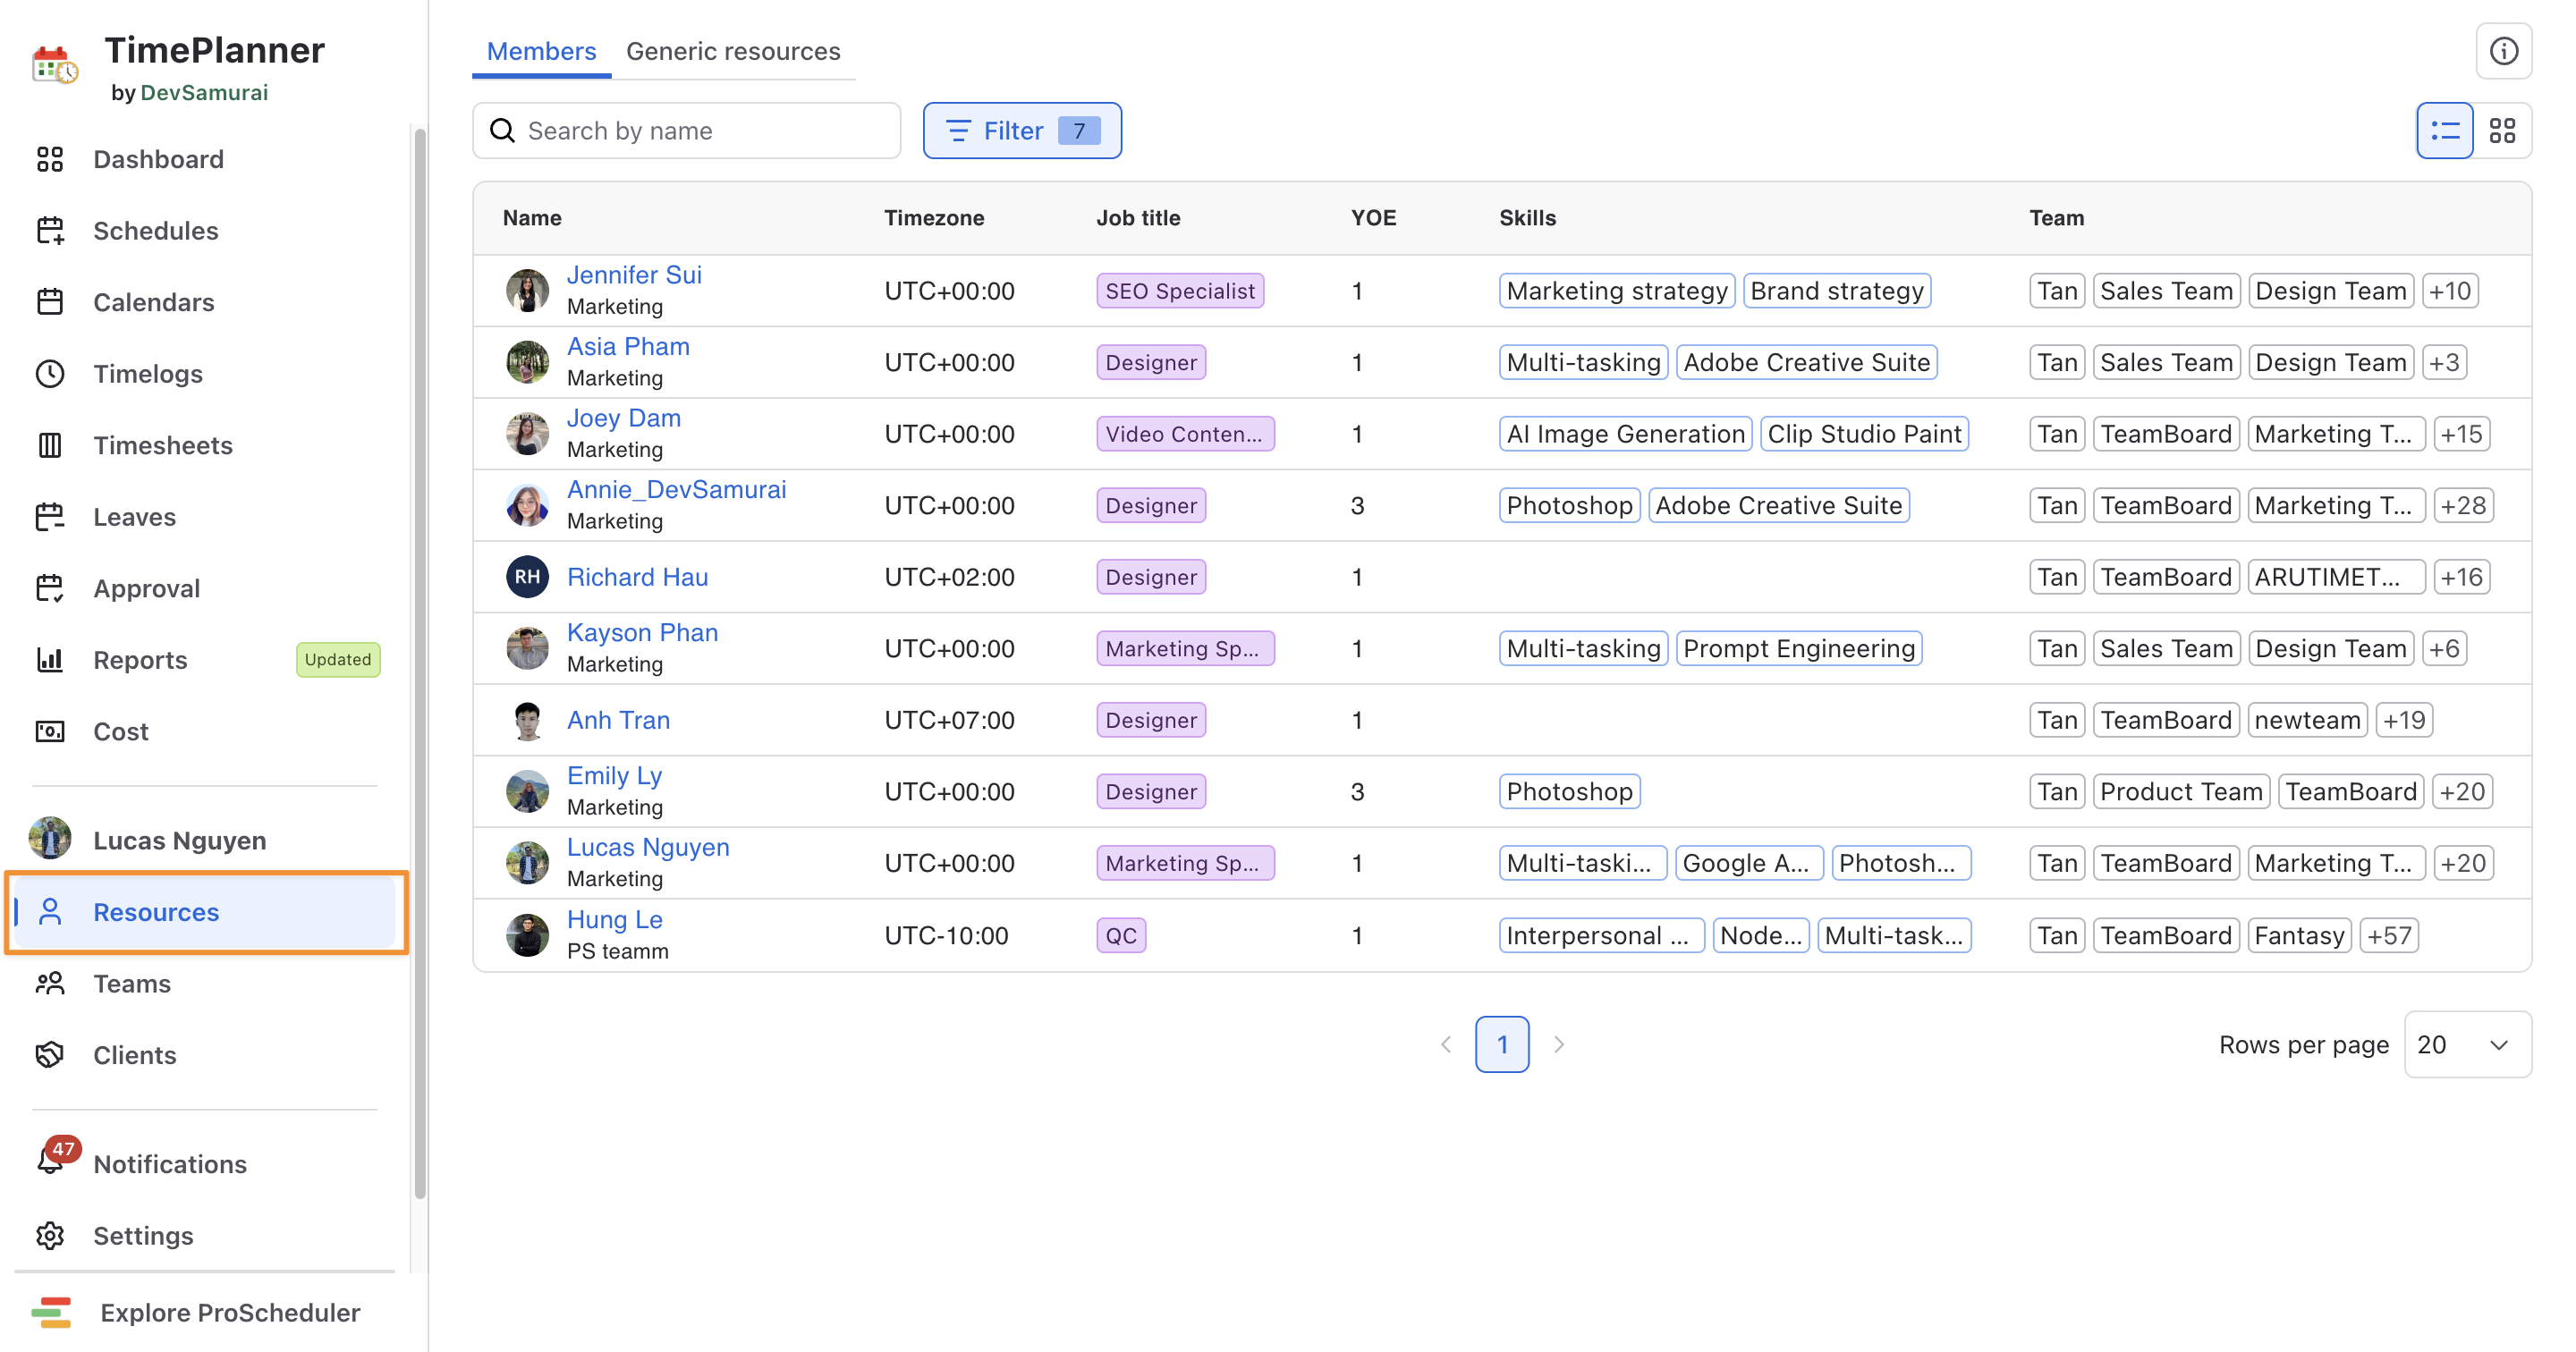Click the next page arrow
The image size is (2576, 1352).
click(x=1558, y=1045)
